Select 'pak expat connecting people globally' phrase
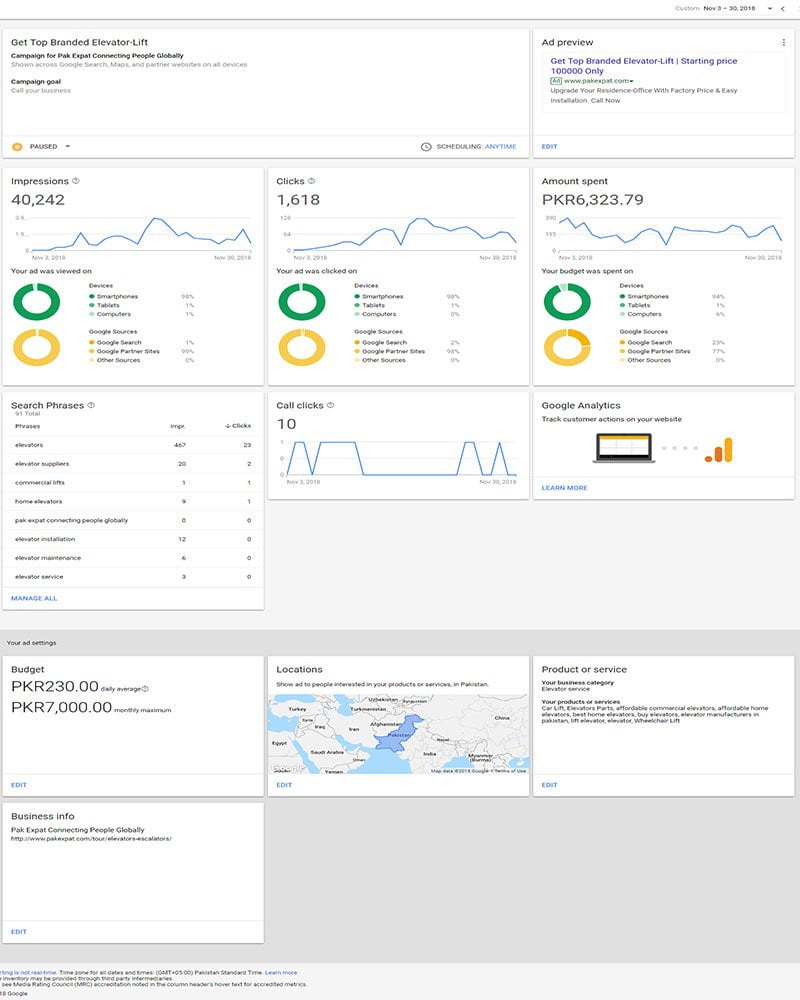800x1000 pixels. pos(133,520)
